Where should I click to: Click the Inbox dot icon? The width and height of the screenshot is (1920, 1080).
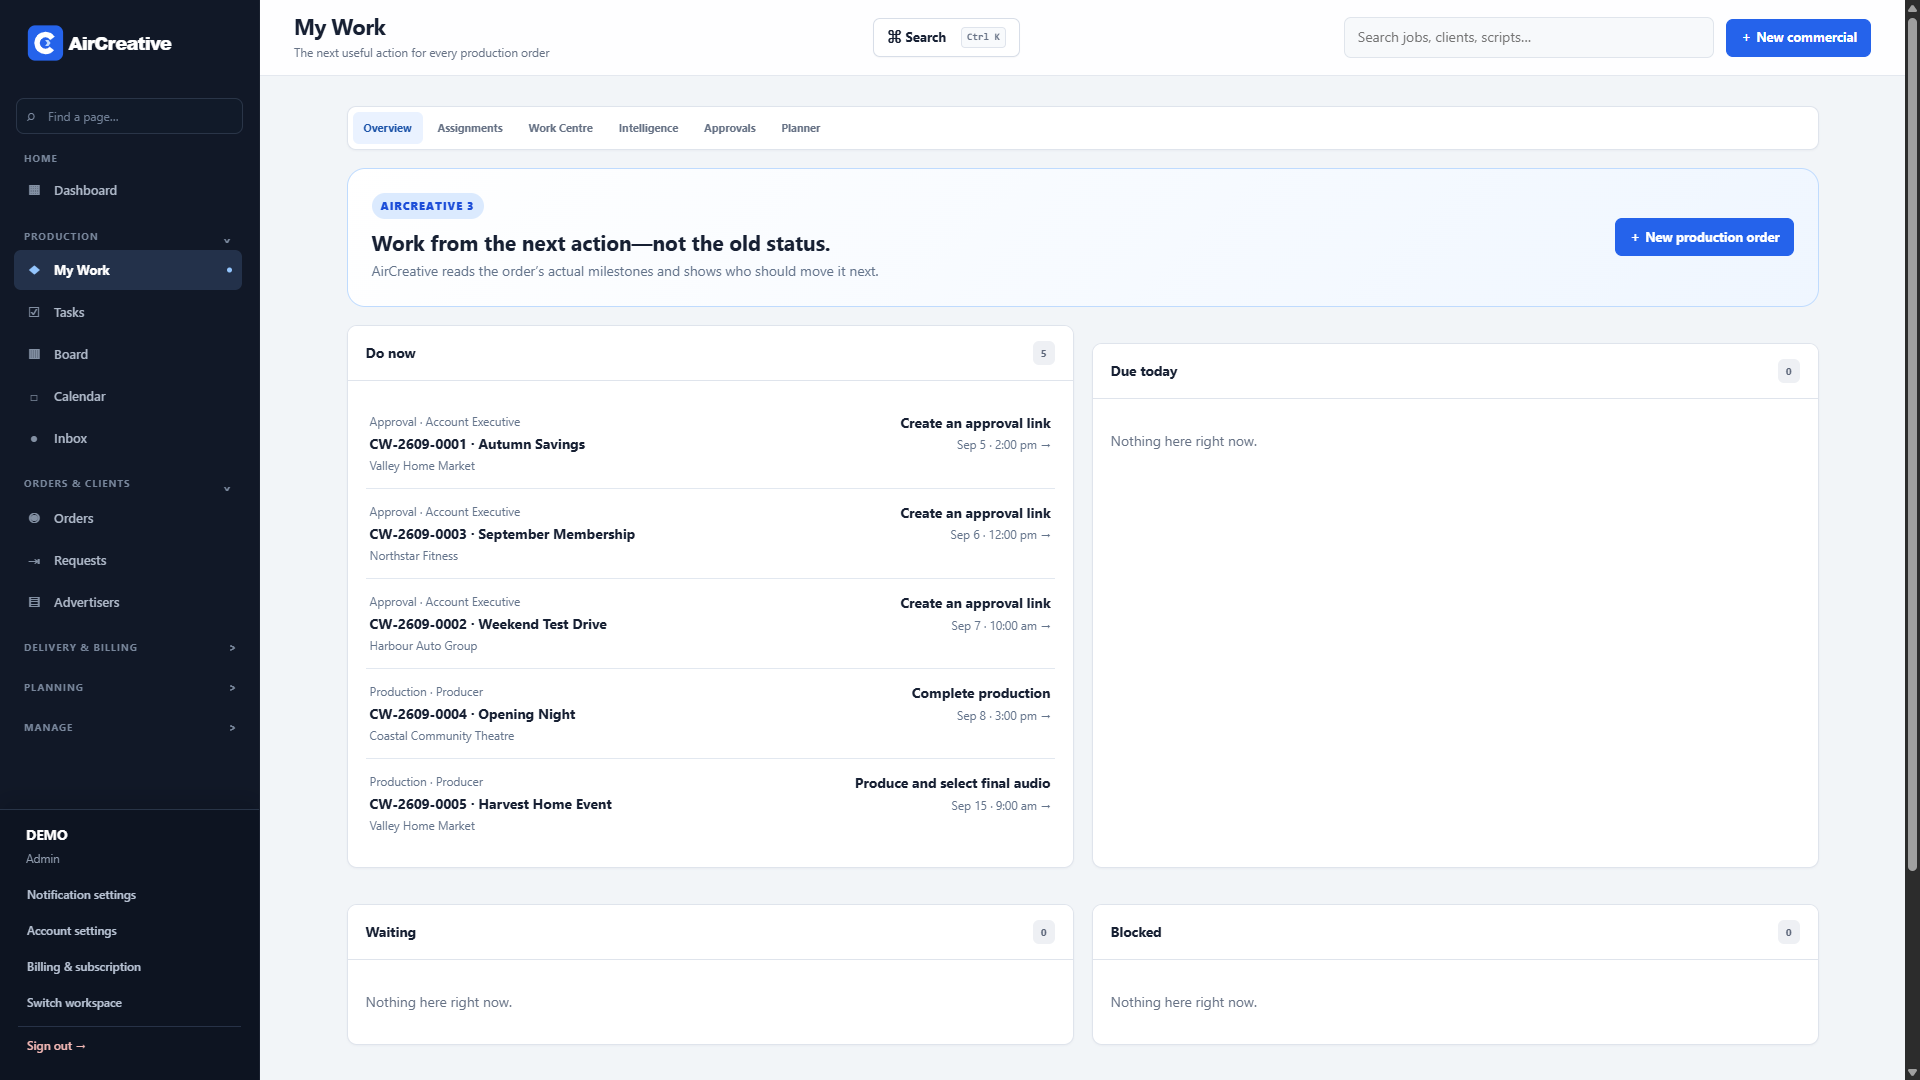pyautogui.click(x=34, y=439)
